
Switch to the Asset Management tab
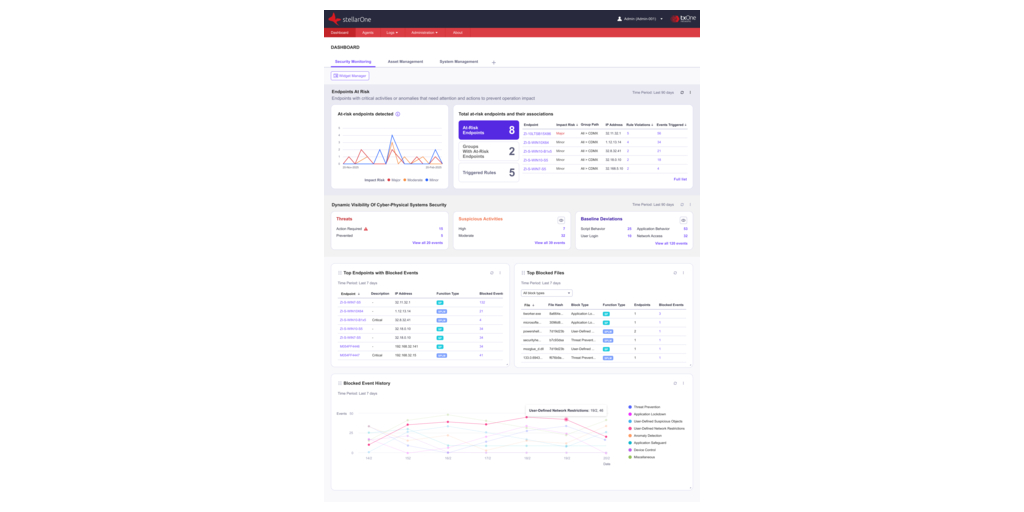(x=406, y=62)
